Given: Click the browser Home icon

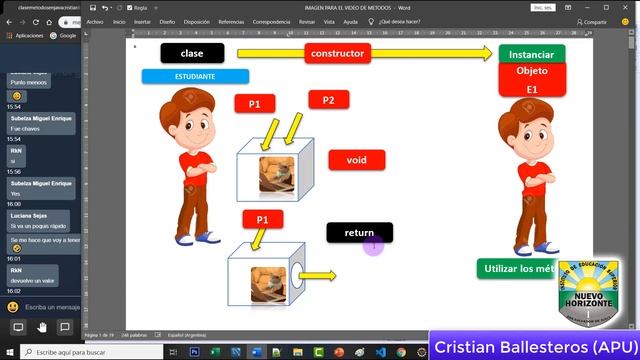Looking at the screenshot, I should pyautogui.click(x=49, y=22).
